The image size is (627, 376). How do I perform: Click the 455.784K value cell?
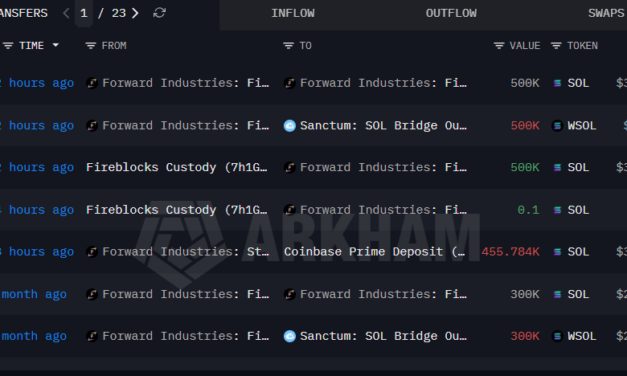point(510,252)
